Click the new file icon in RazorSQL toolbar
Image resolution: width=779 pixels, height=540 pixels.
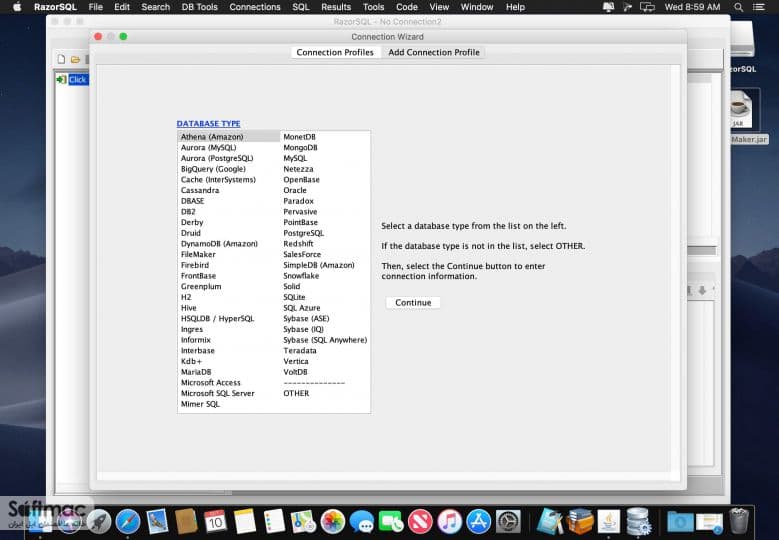tap(61, 59)
